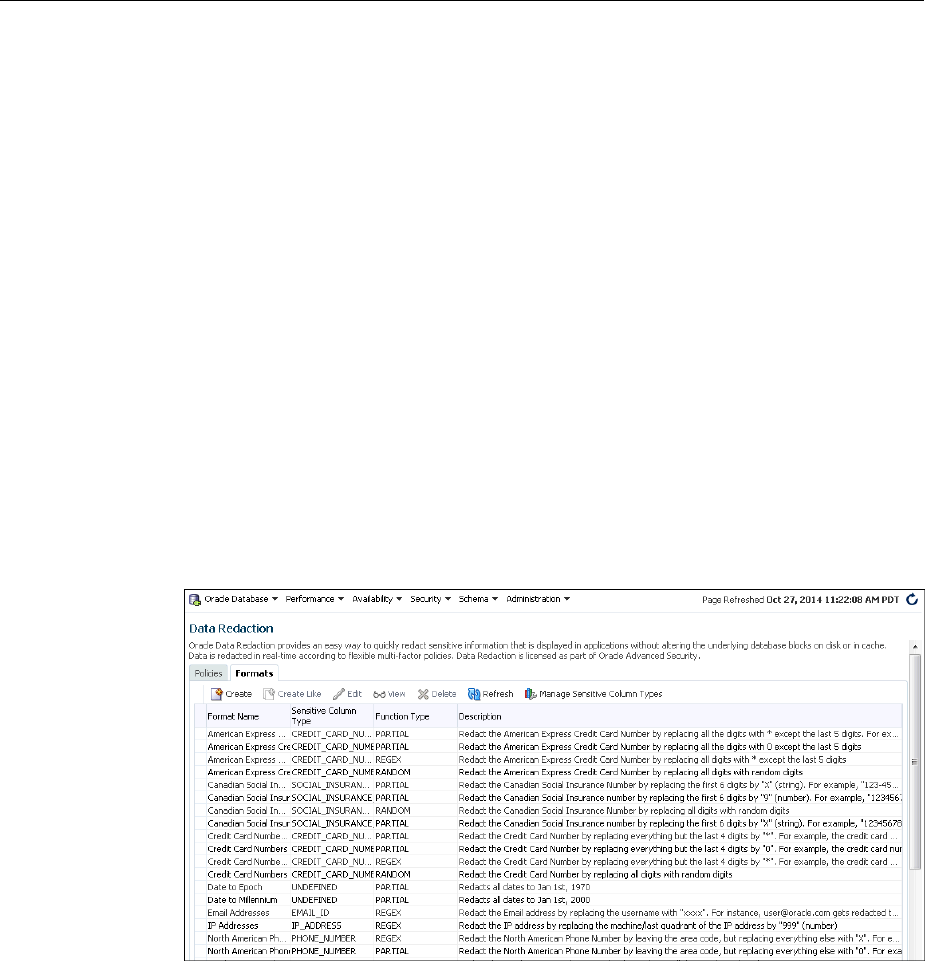Select the IP Addresses format row

[549, 925]
